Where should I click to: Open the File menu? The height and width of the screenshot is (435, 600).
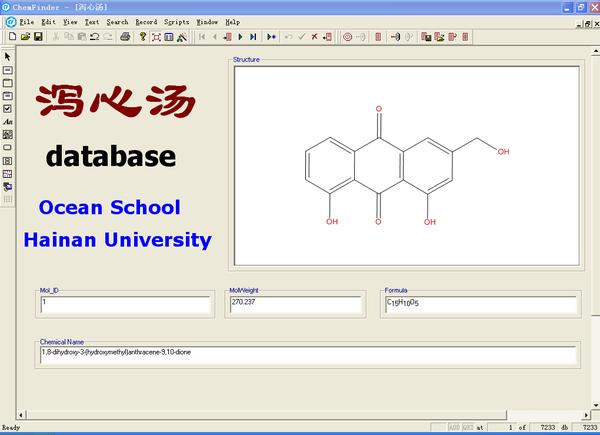(26, 21)
